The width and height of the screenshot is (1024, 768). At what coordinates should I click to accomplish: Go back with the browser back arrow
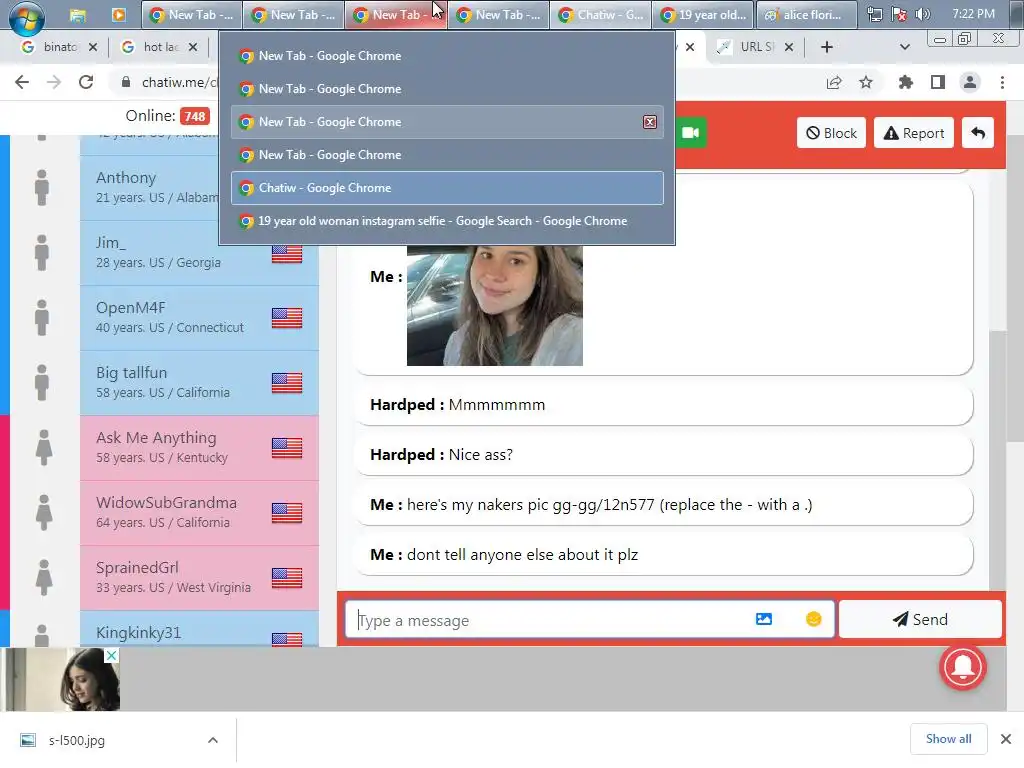(22, 82)
